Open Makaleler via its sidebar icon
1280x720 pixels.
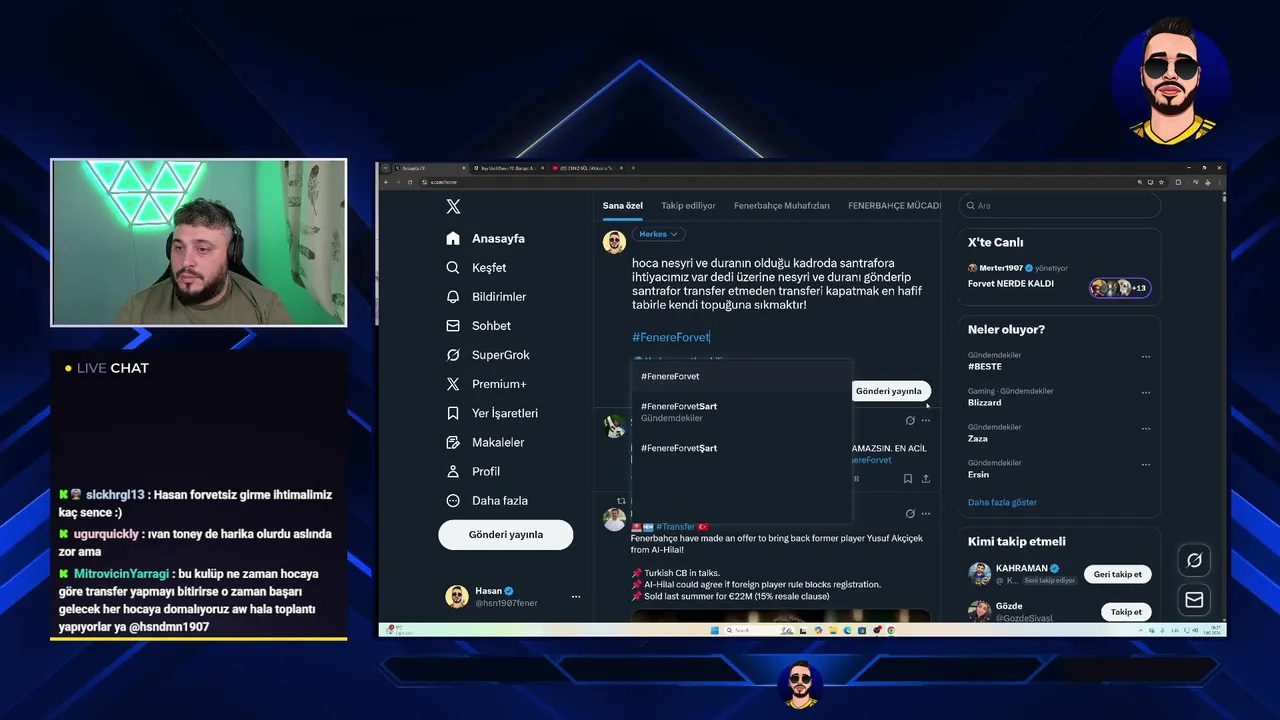[453, 442]
